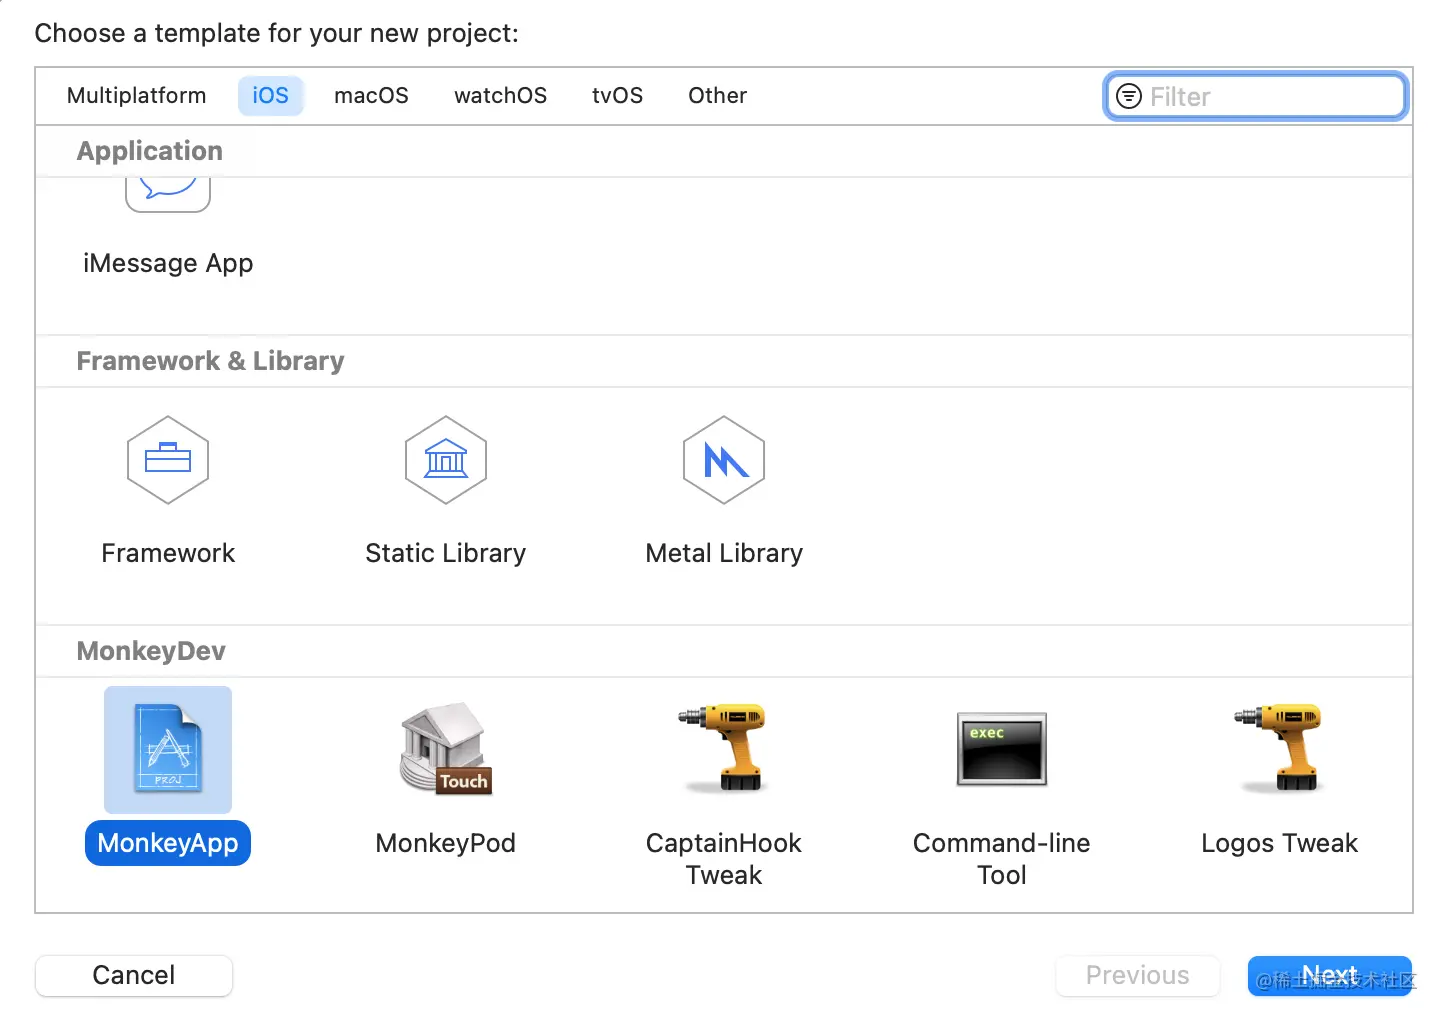Image resolution: width=1444 pixels, height=1018 pixels.
Task: Choose the CaptainHook Tweak drill icon
Action: [723, 748]
